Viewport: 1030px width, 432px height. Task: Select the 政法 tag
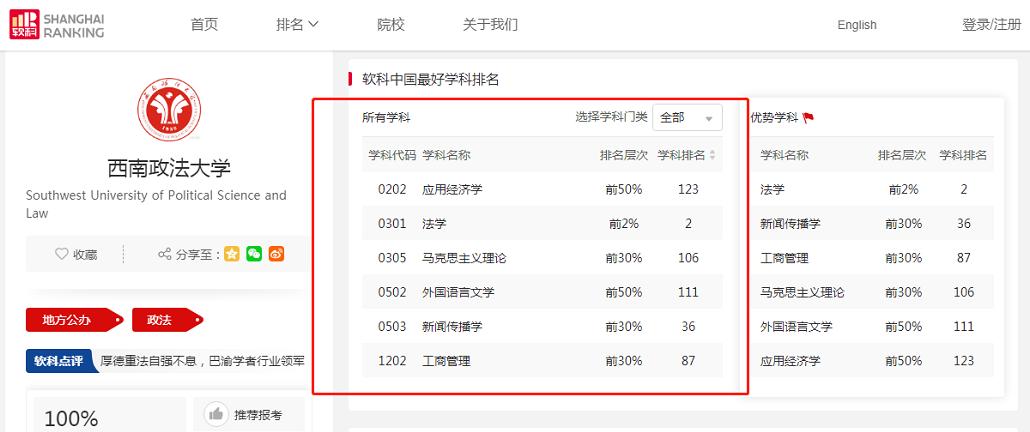pyautogui.click(x=167, y=320)
